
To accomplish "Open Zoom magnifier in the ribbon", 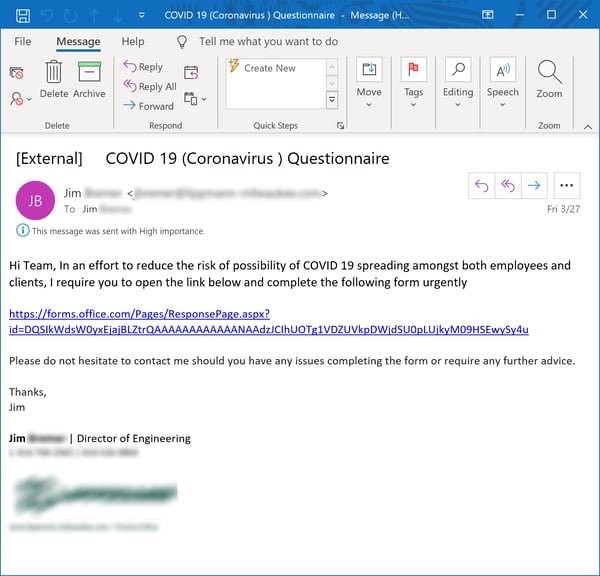I will tap(549, 78).
